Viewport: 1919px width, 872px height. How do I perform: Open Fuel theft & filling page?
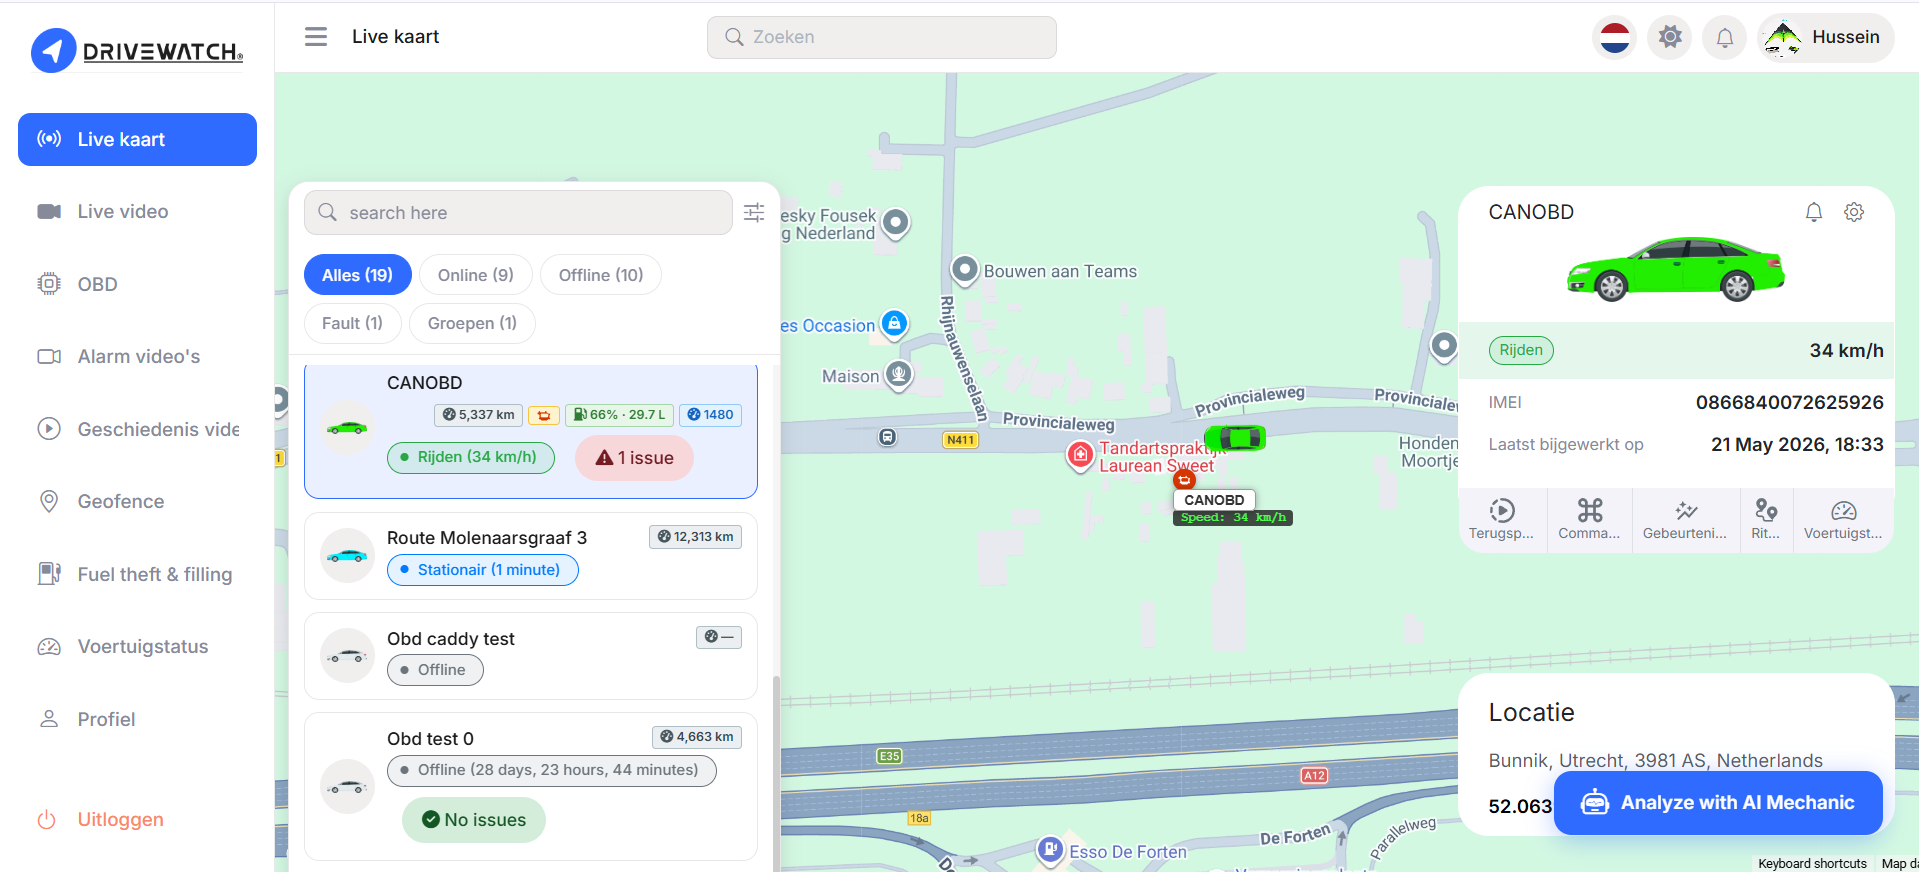tap(137, 574)
